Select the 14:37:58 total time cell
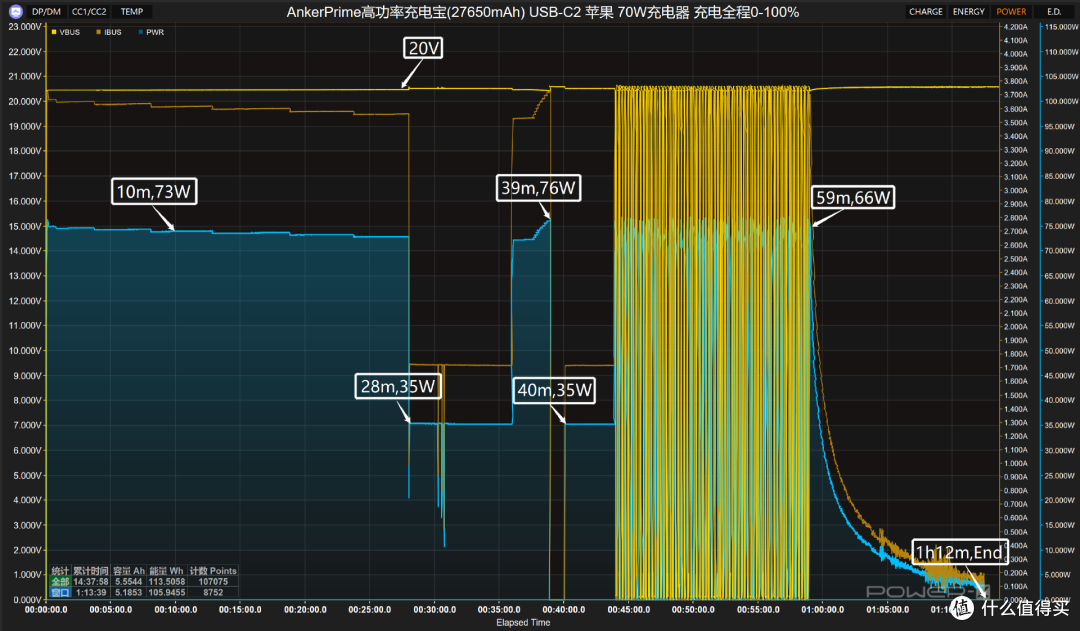The image size is (1080, 631). pos(91,581)
